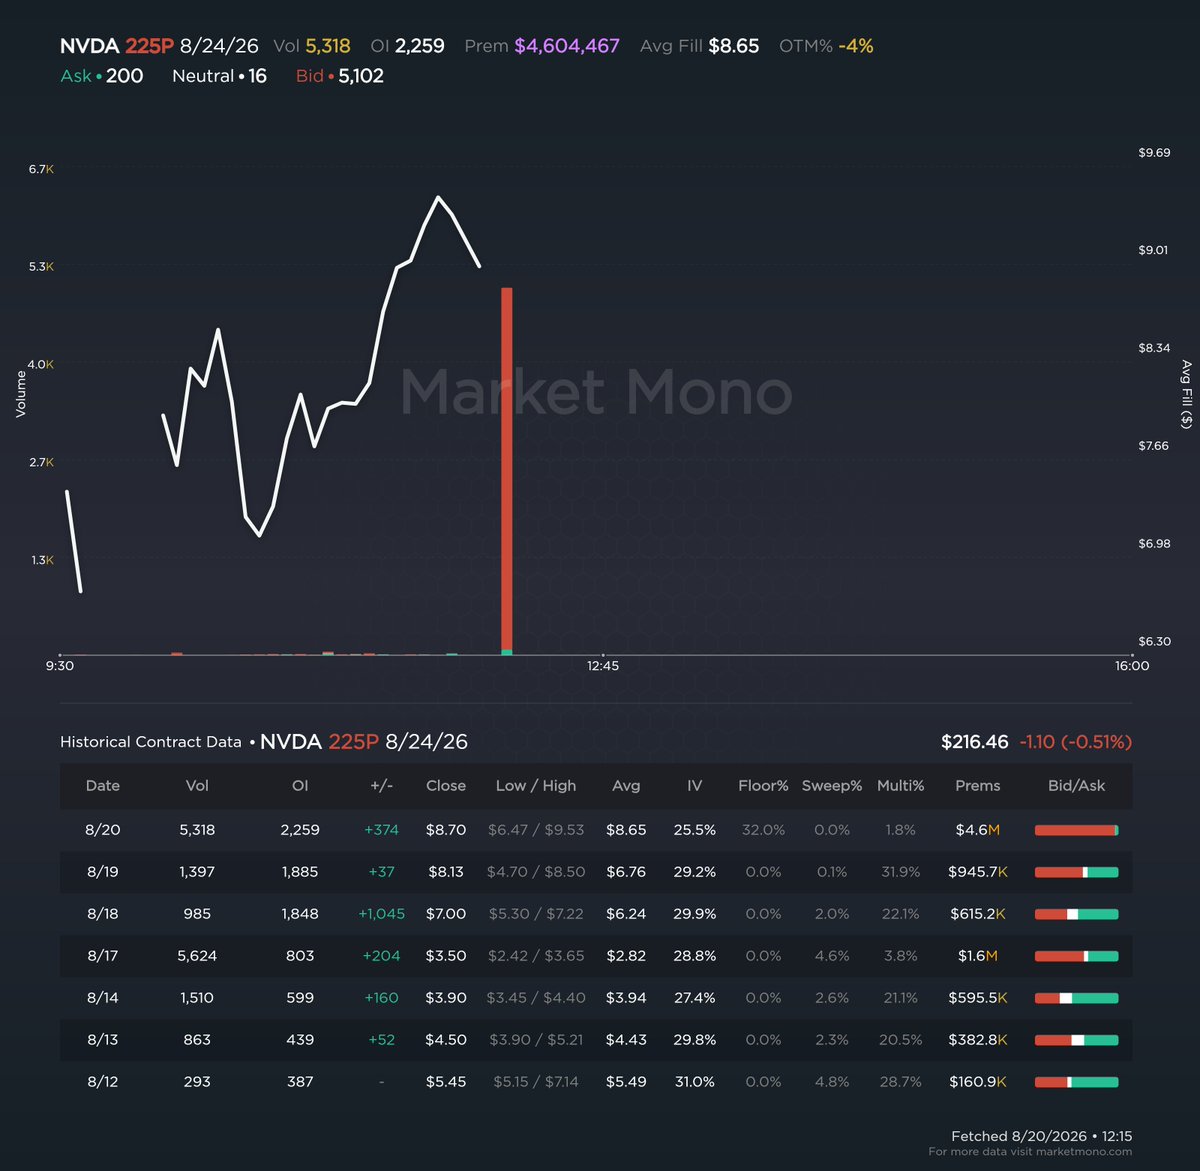
Task: Click the Fetched 8/20/2026 timestamp
Action: tap(1042, 1136)
